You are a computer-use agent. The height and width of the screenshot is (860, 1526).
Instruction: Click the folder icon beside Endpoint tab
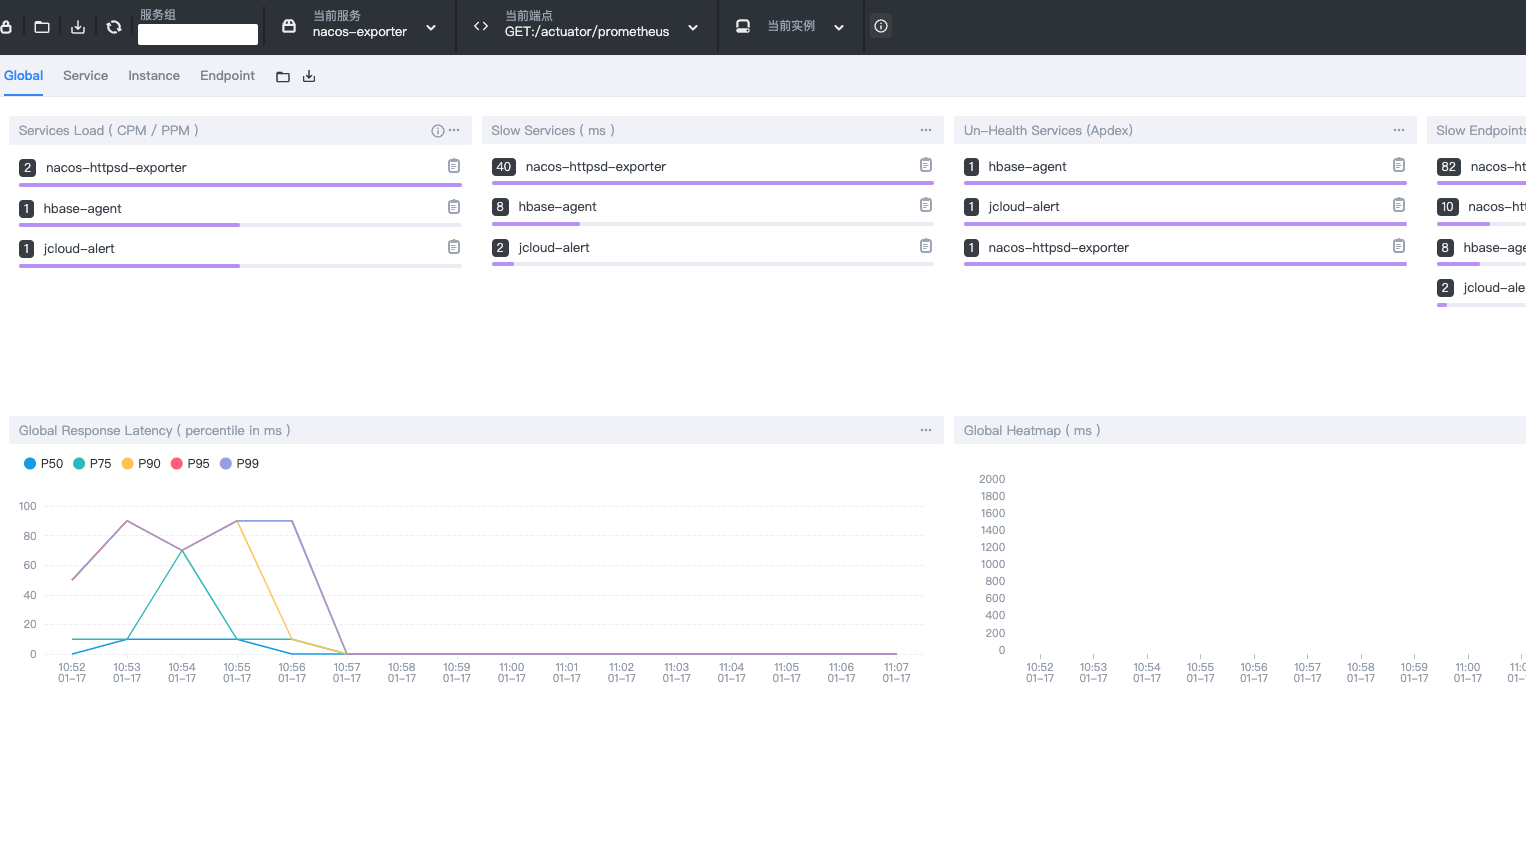(x=283, y=77)
